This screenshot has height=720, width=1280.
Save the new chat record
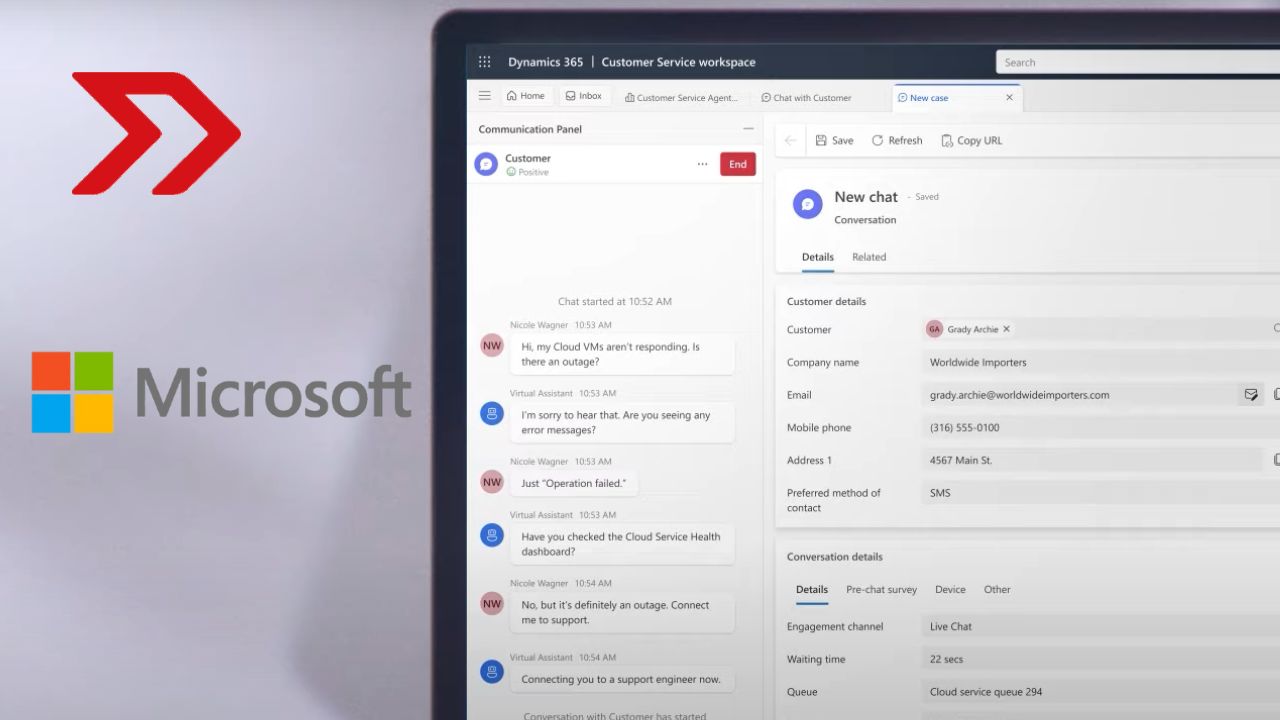pyautogui.click(x=834, y=141)
